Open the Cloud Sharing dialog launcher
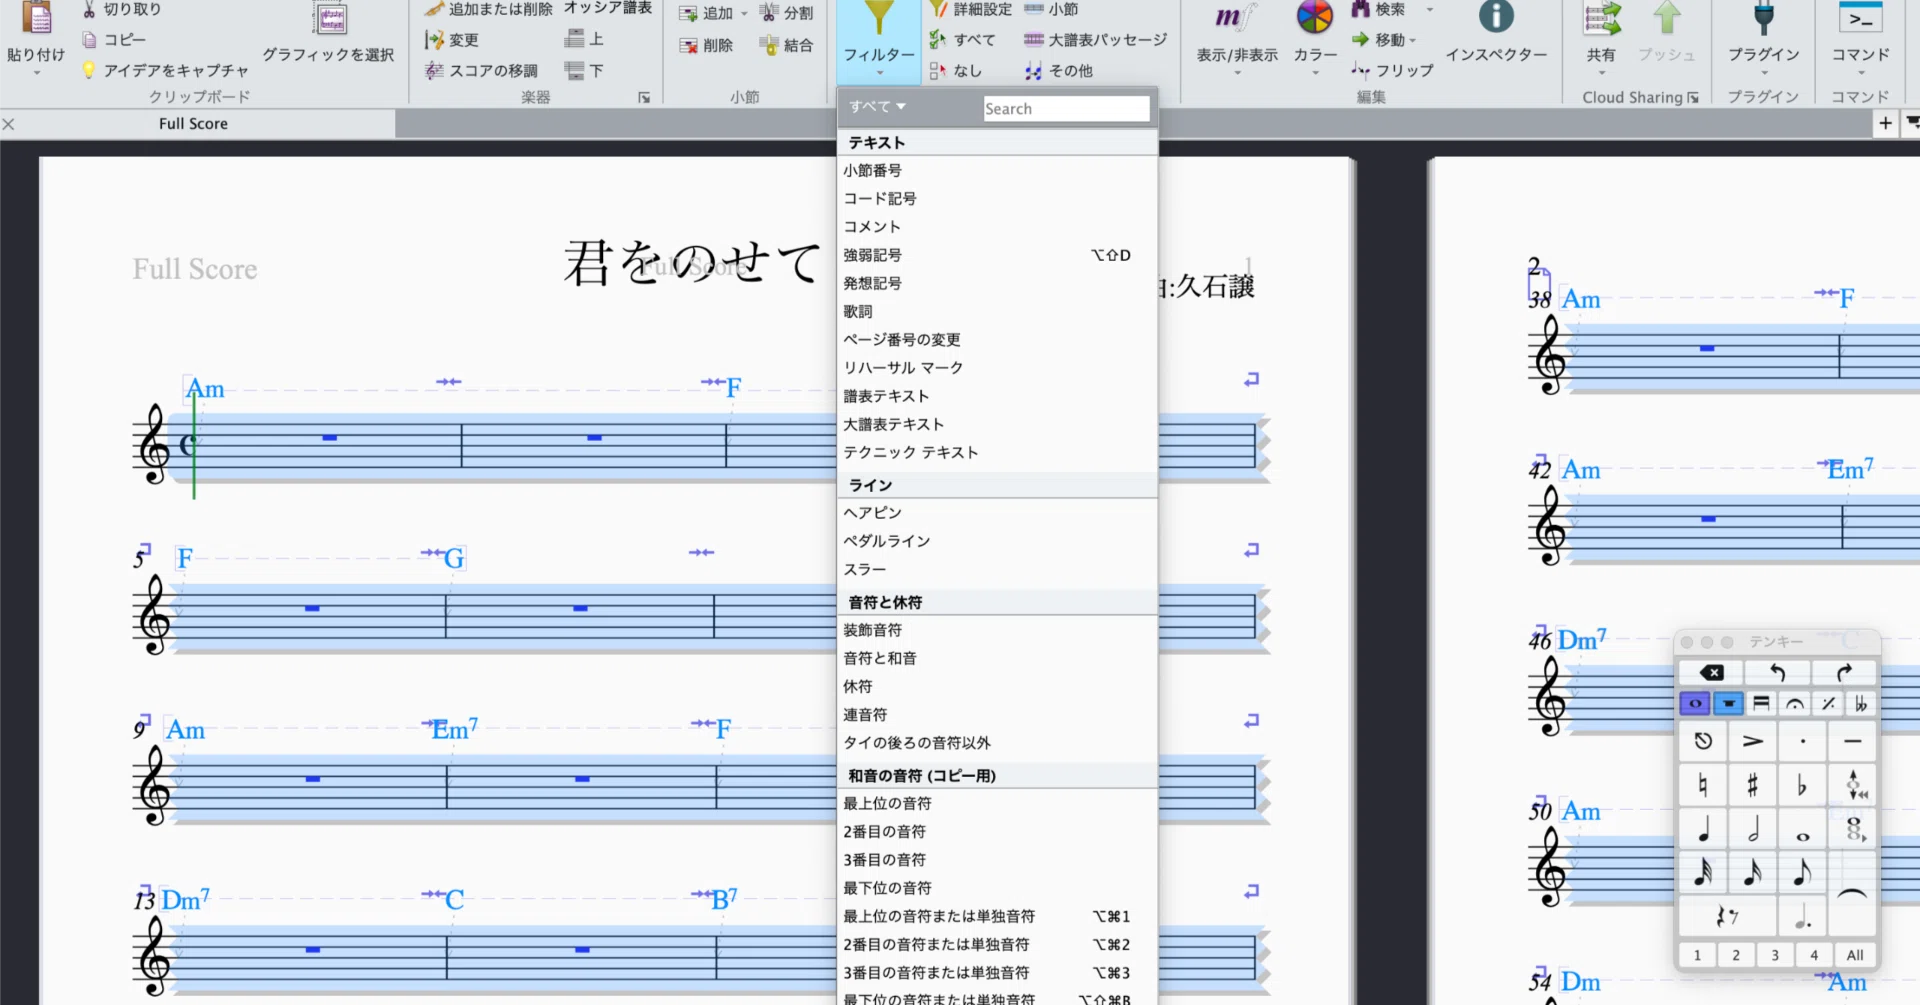Viewport: 1920px width, 1005px height. 1693,97
